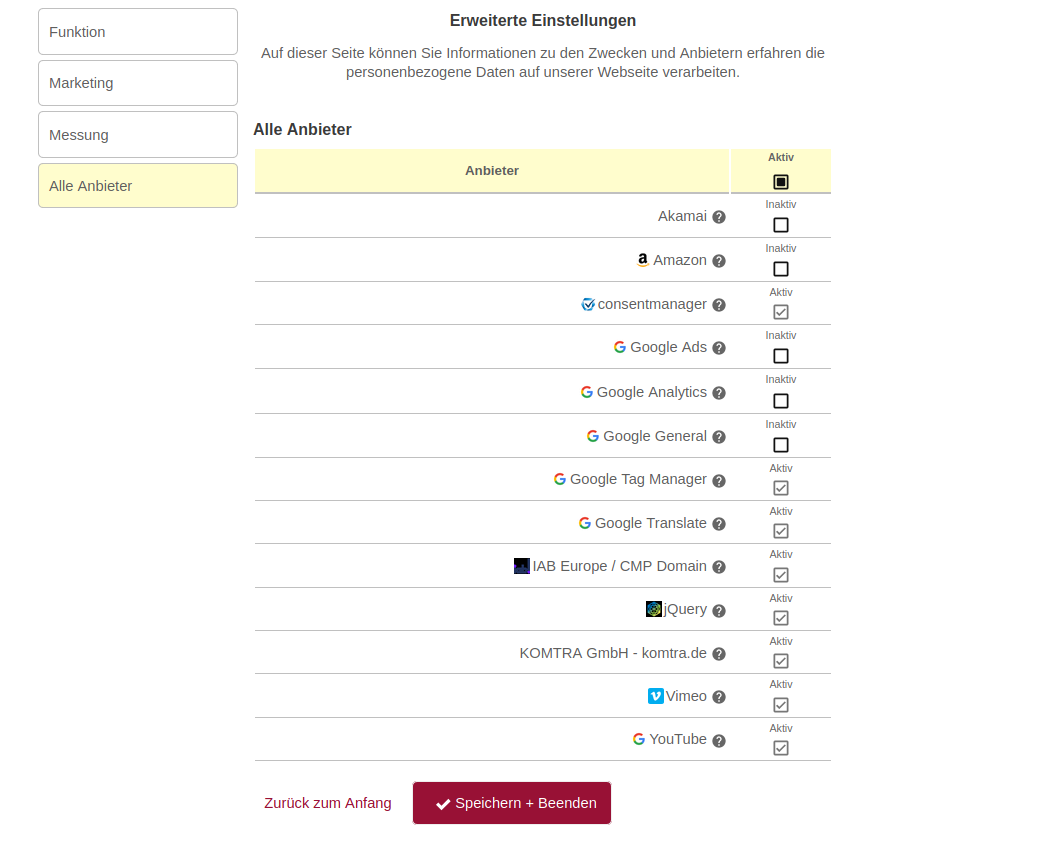Click the help icon beside Akamai
Image resolution: width=1045 pixels, height=866 pixels.
tap(719, 217)
